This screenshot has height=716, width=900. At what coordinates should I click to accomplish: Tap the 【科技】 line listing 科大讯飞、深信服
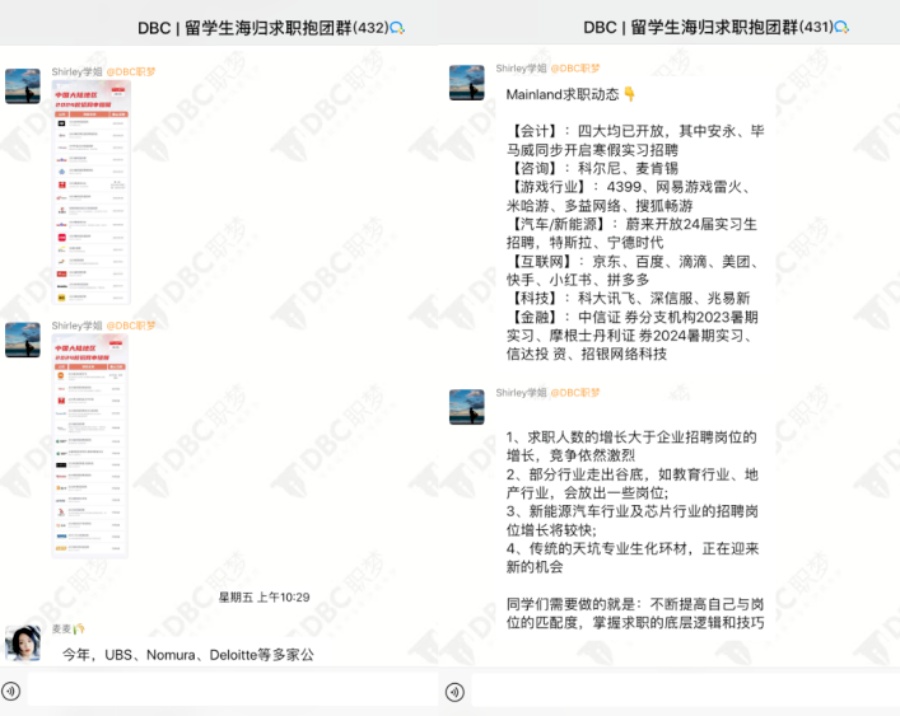[x=629, y=298]
